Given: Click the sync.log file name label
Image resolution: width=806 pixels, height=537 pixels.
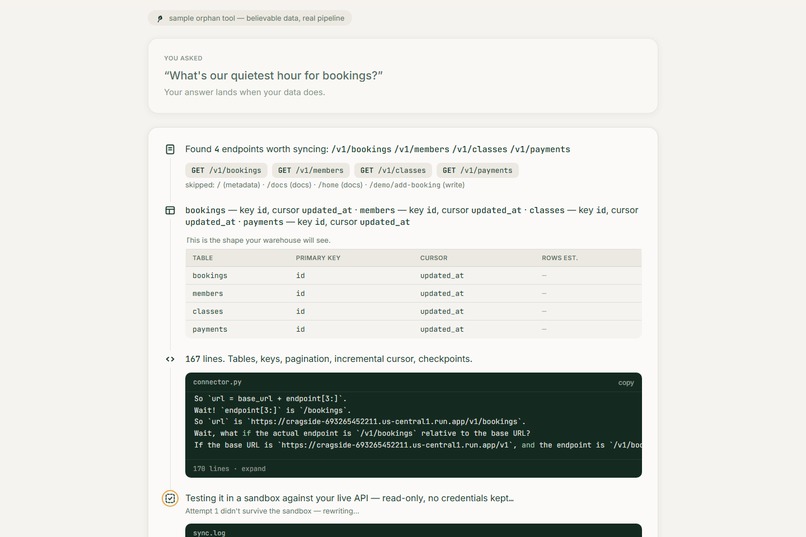Looking at the screenshot, I should [x=209, y=533].
